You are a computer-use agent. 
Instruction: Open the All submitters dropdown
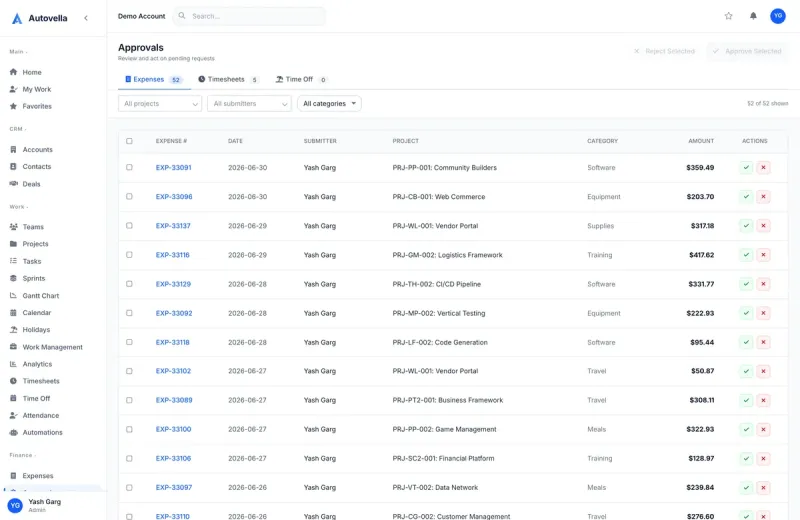pyautogui.click(x=249, y=104)
